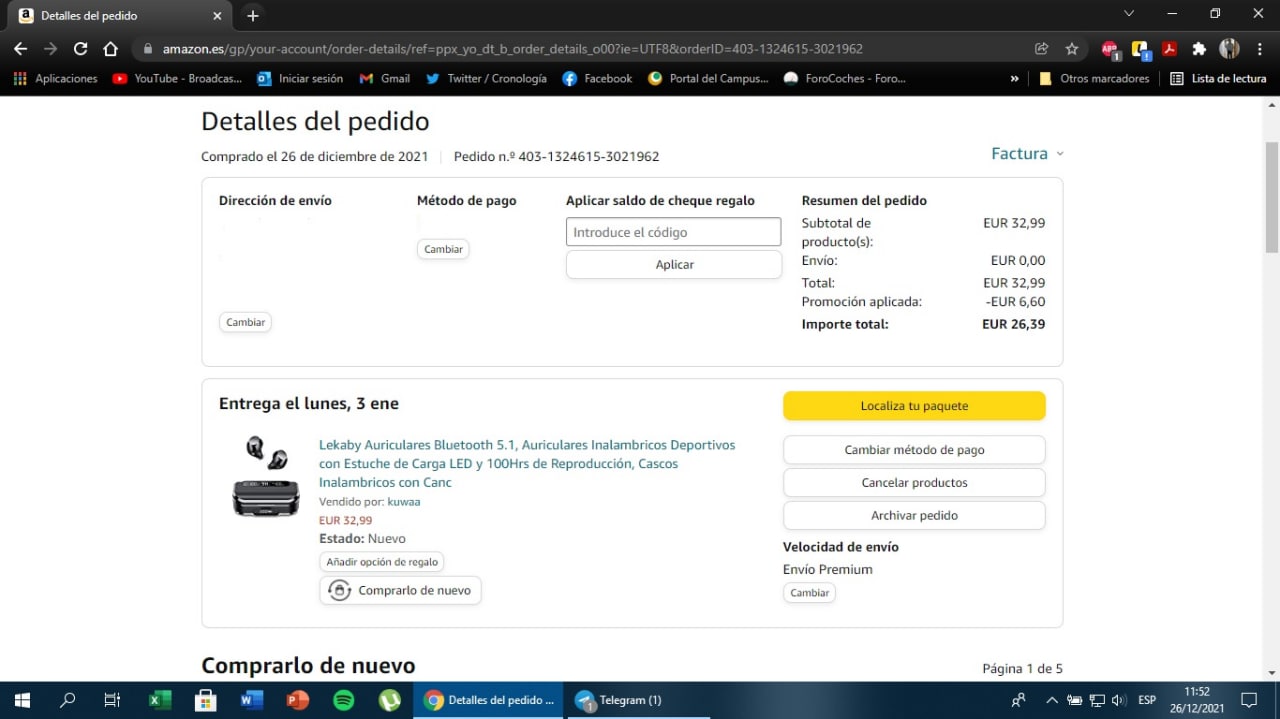Click the Adobe Acrobat extension icon
The width and height of the screenshot is (1280, 719).
click(x=1169, y=48)
